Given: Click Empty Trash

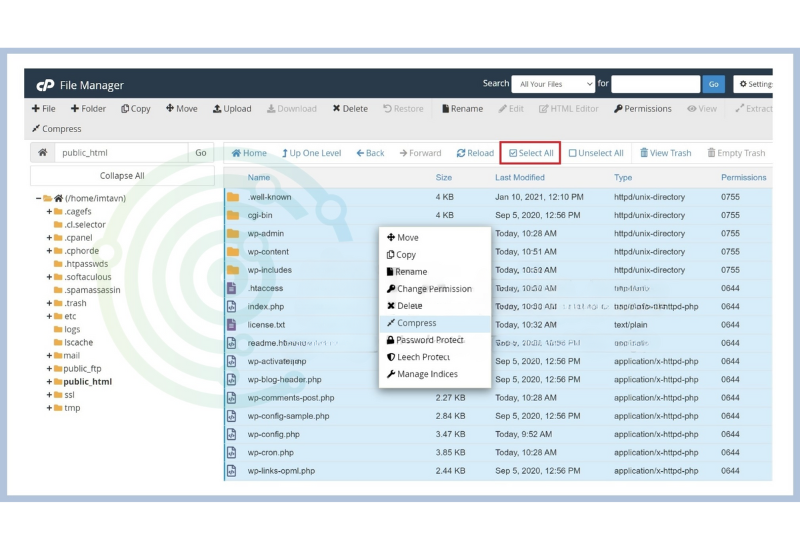Looking at the screenshot, I should click(x=736, y=153).
